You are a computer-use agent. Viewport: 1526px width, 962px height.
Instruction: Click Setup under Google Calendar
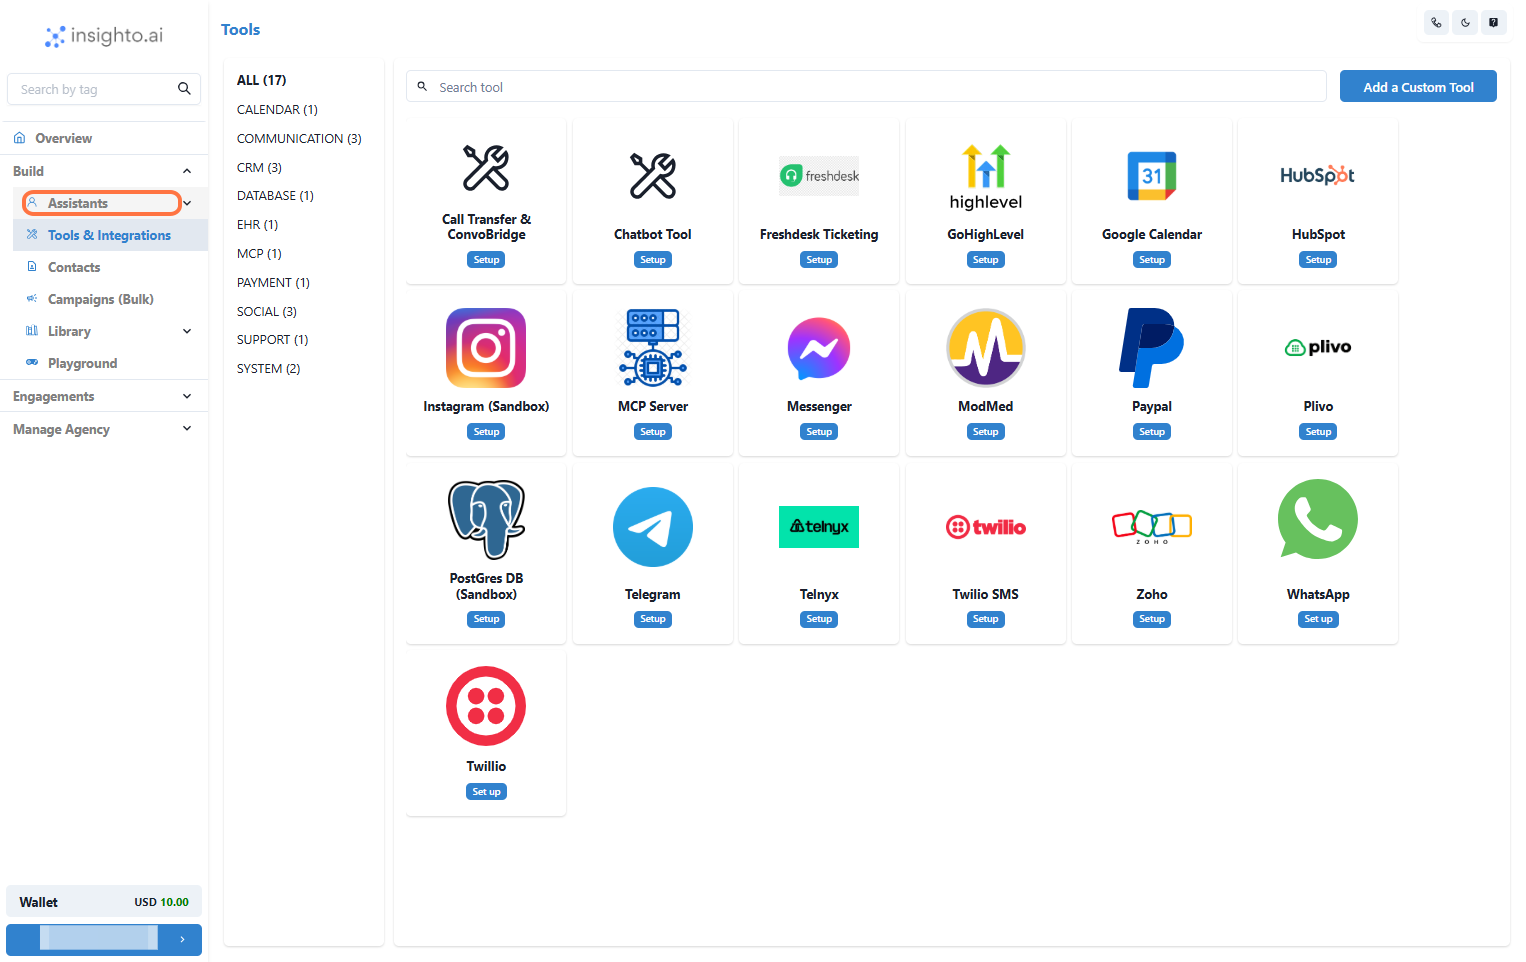[1152, 259]
